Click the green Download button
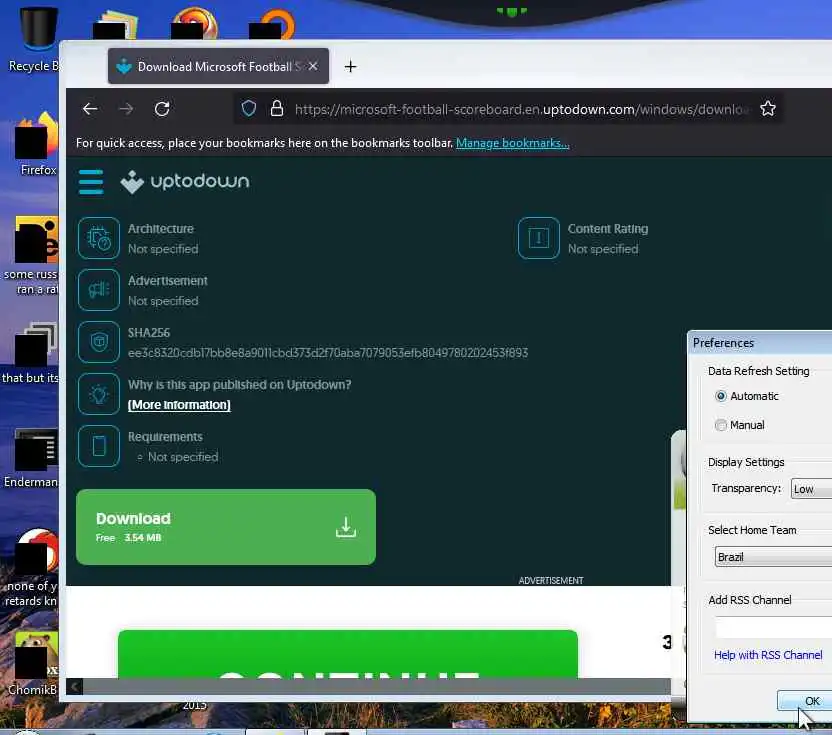832x735 pixels. (226, 527)
